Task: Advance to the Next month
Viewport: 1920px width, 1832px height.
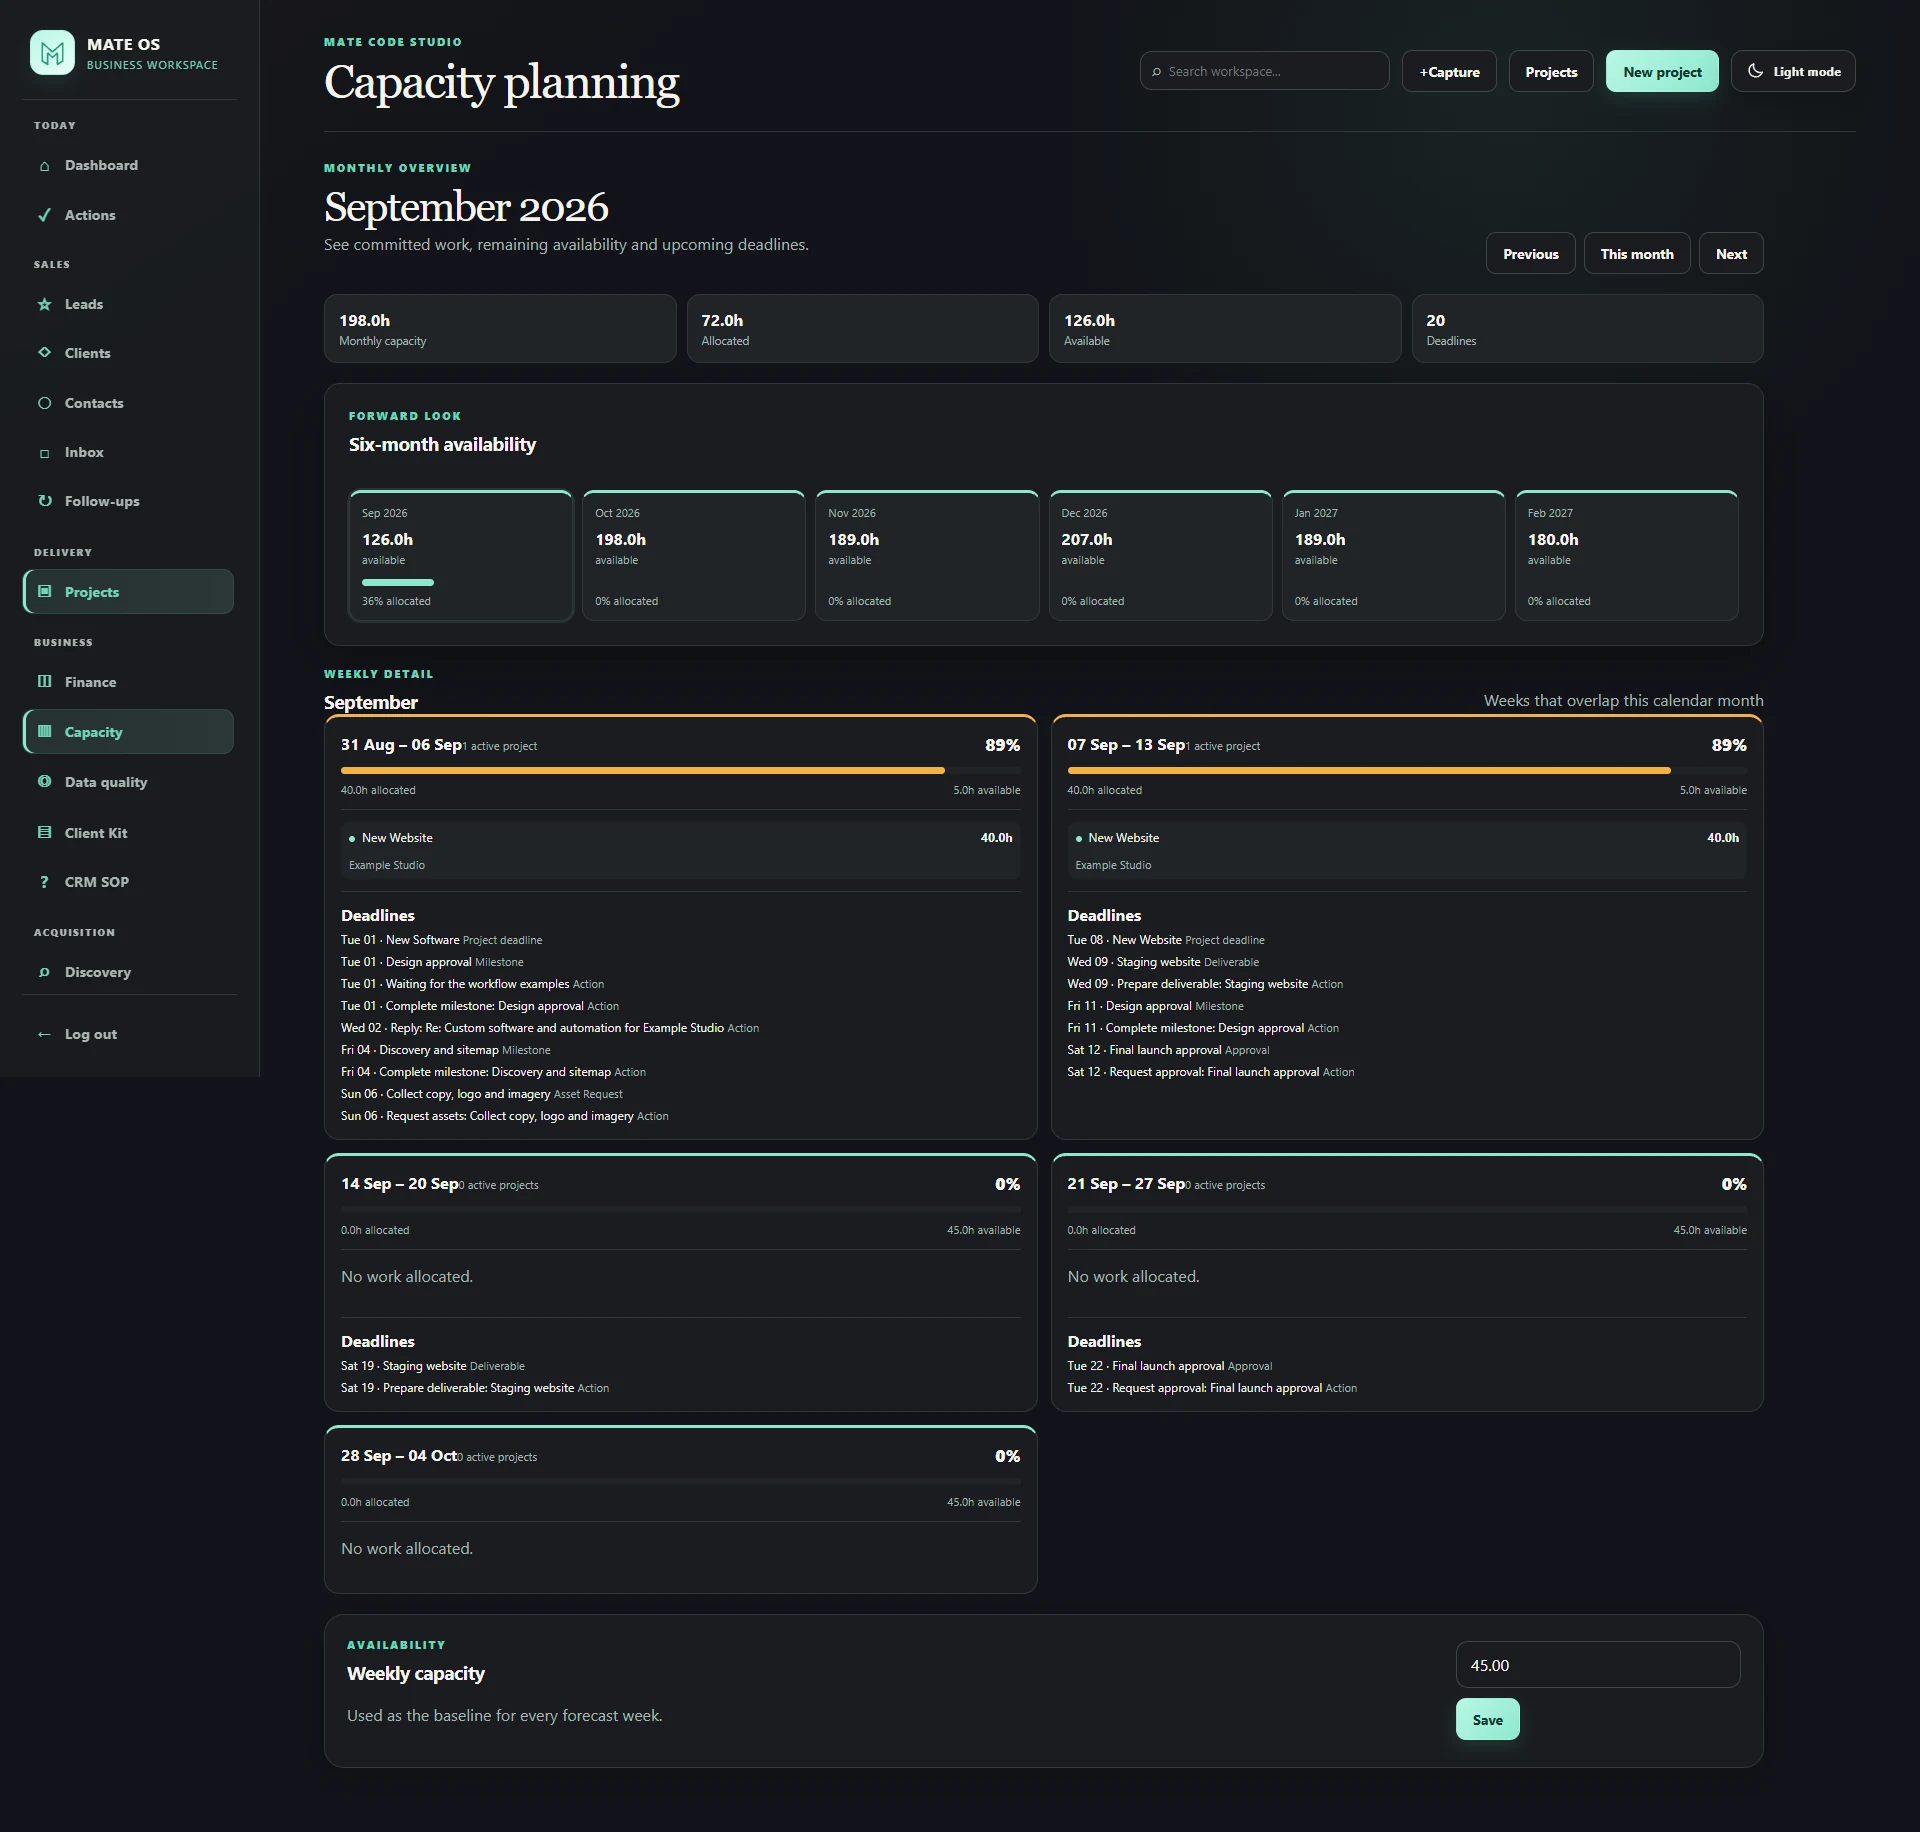Action: click(1731, 254)
